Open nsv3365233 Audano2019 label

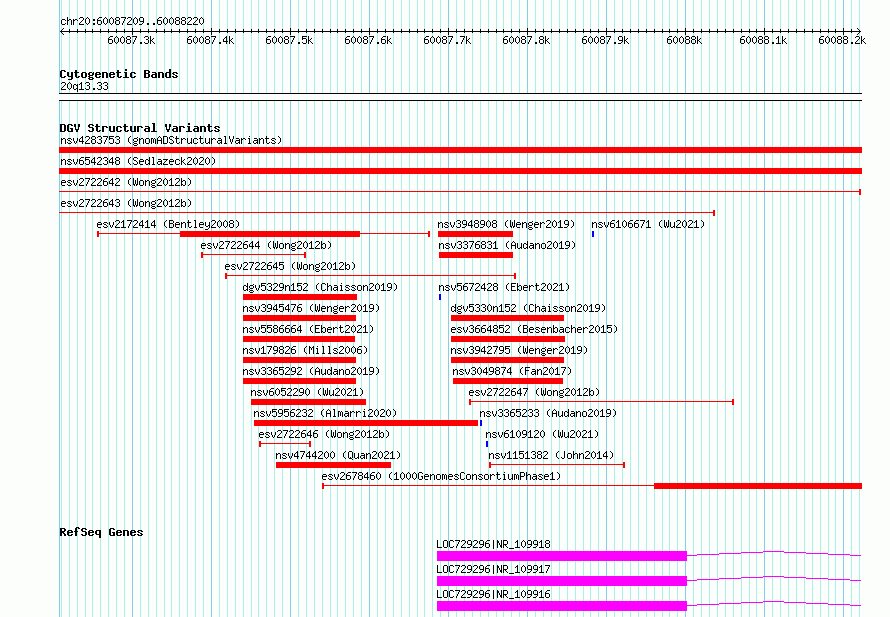(x=548, y=413)
